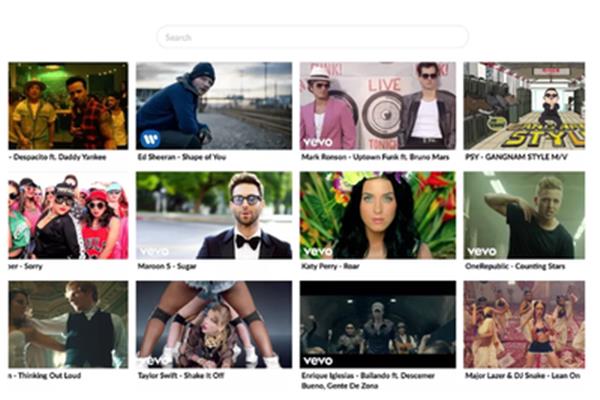Click the 'Katy Perry - Roar' title

(x=330, y=266)
